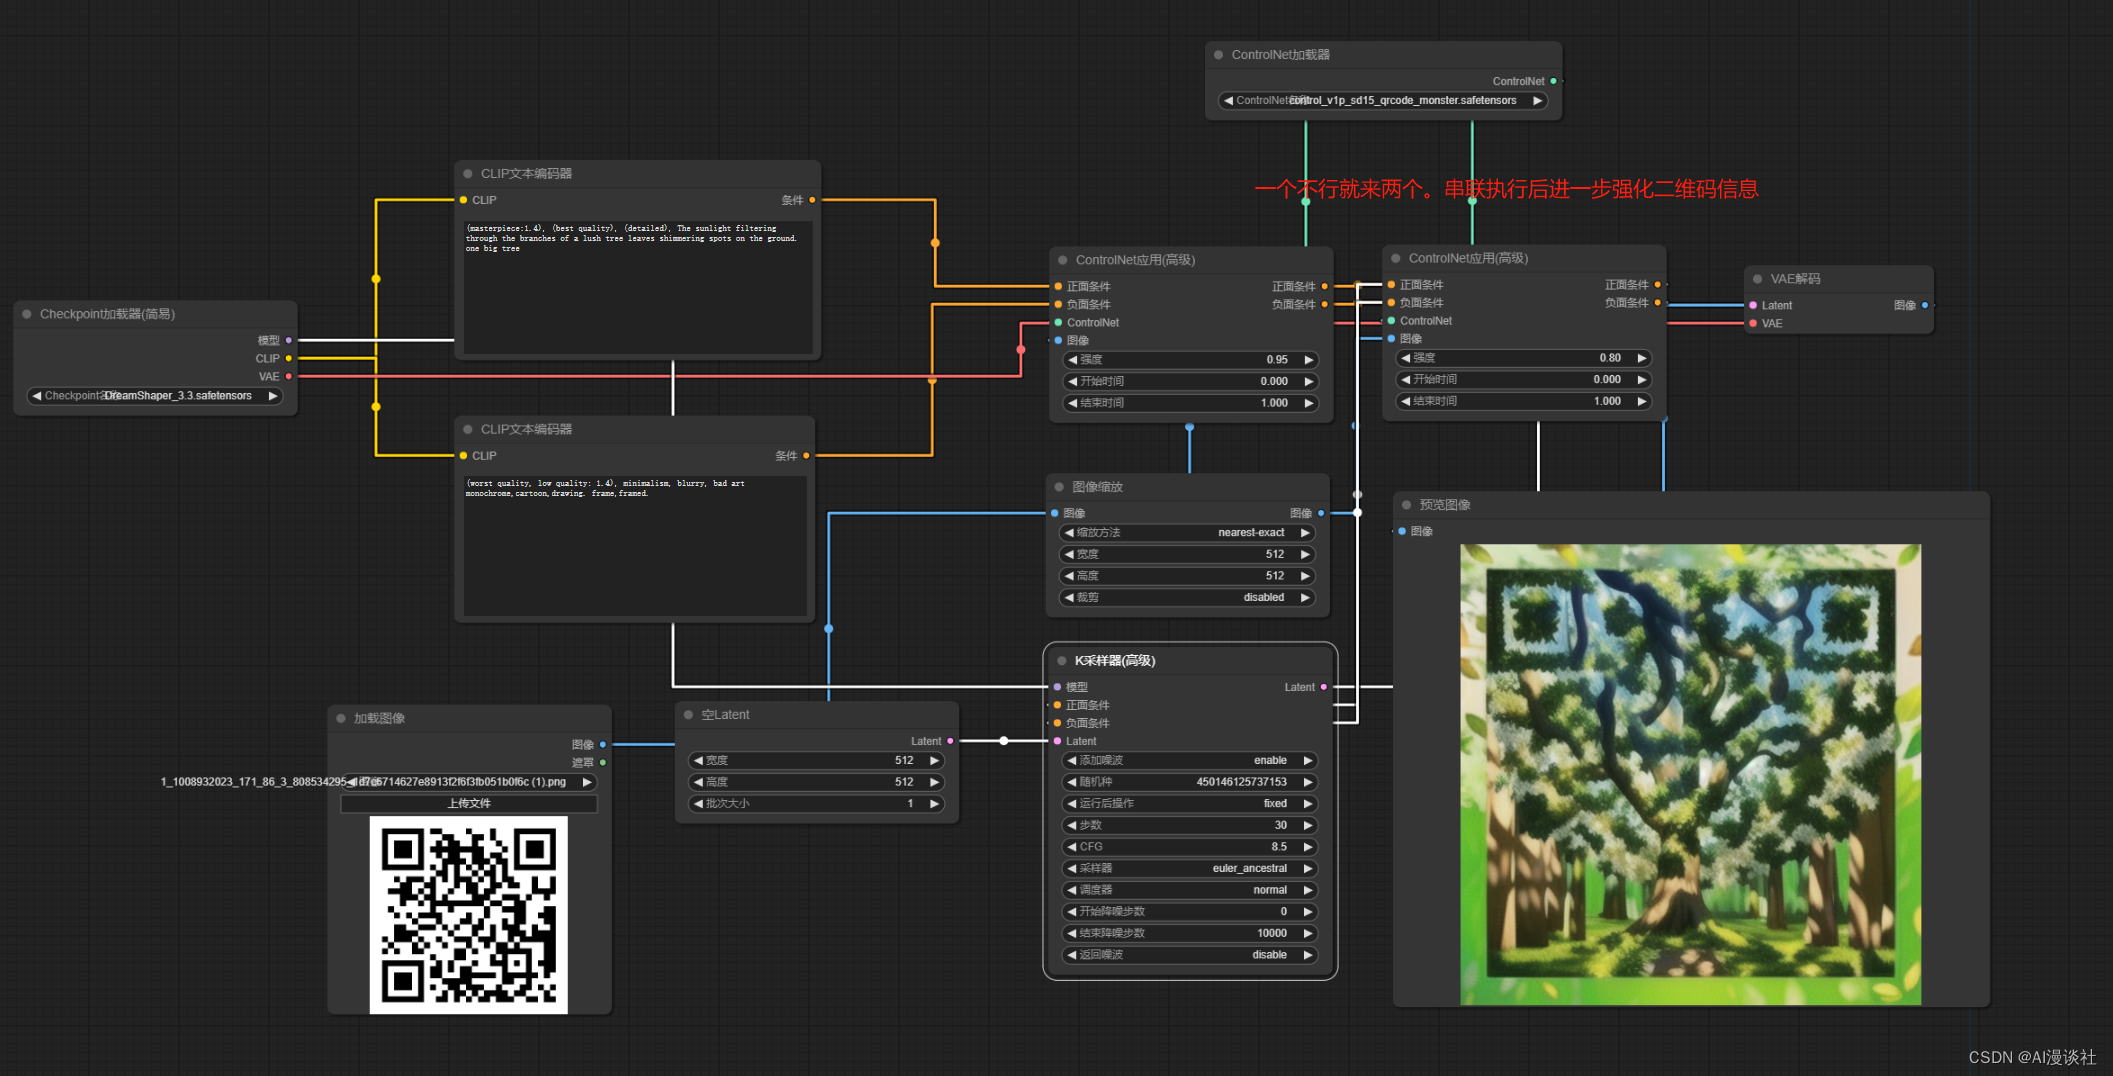The image size is (2113, 1076).
Task: Collapse the ControlNet加载器 node title circle
Action: [x=1218, y=55]
